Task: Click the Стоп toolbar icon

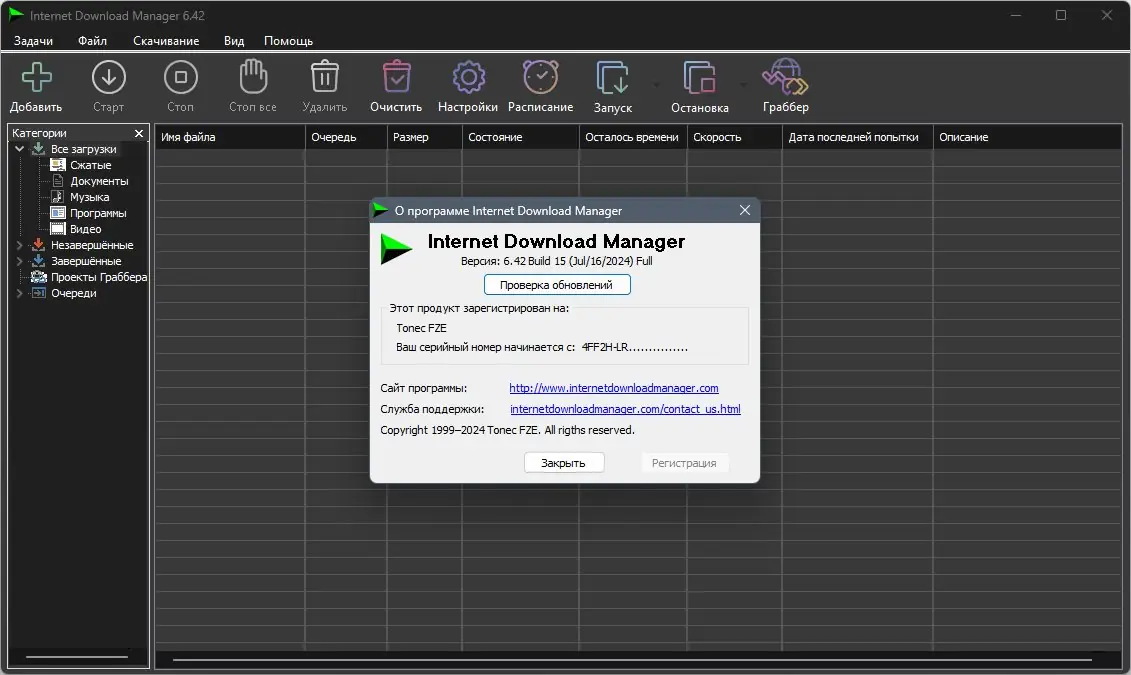Action: pos(180,77)
